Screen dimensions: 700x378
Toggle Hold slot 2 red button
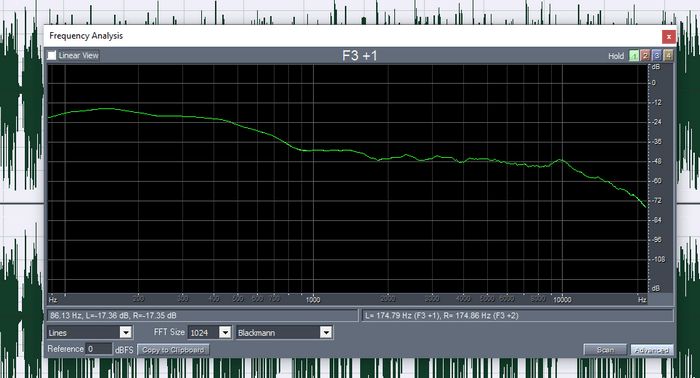point(645,55)
